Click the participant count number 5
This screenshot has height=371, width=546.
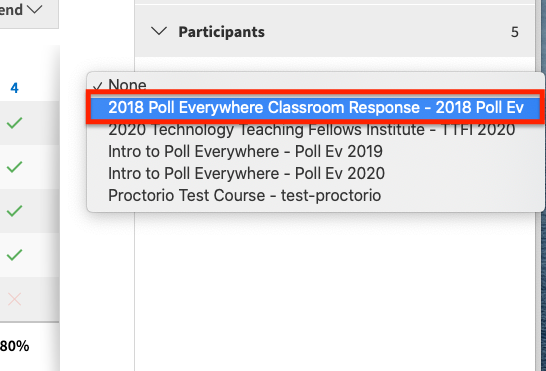(x=515, y=32)
